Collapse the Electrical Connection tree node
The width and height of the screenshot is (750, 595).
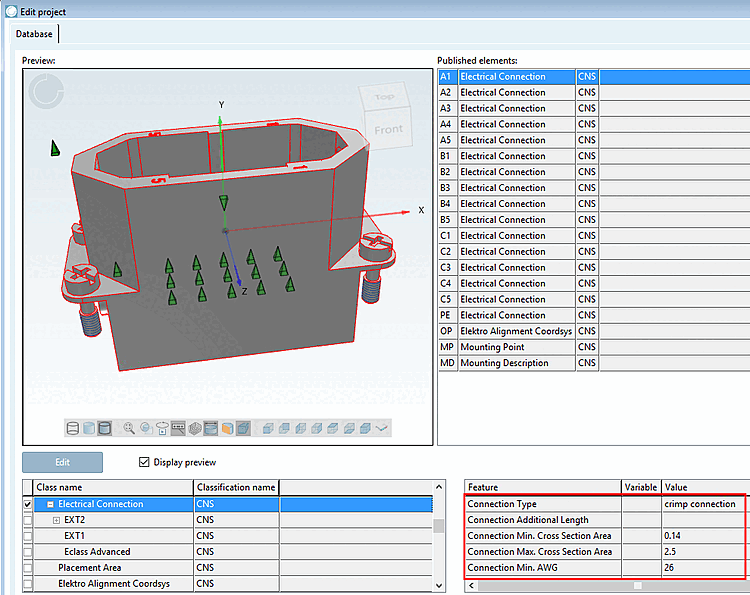click(x=50, y=505)
